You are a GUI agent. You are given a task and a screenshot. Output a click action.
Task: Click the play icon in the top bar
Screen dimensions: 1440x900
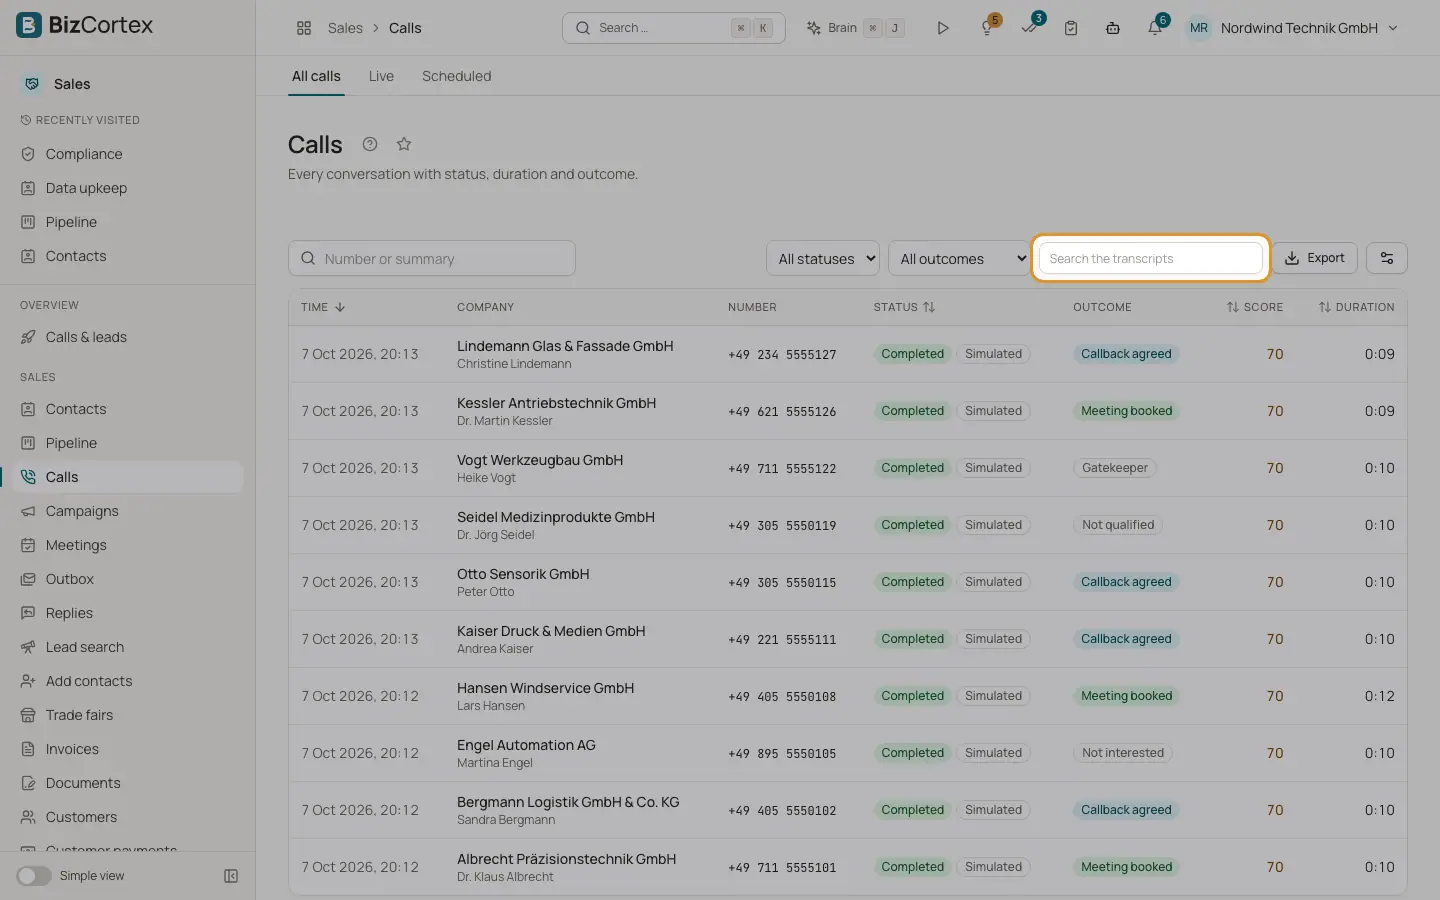click(x=943, y=28)
